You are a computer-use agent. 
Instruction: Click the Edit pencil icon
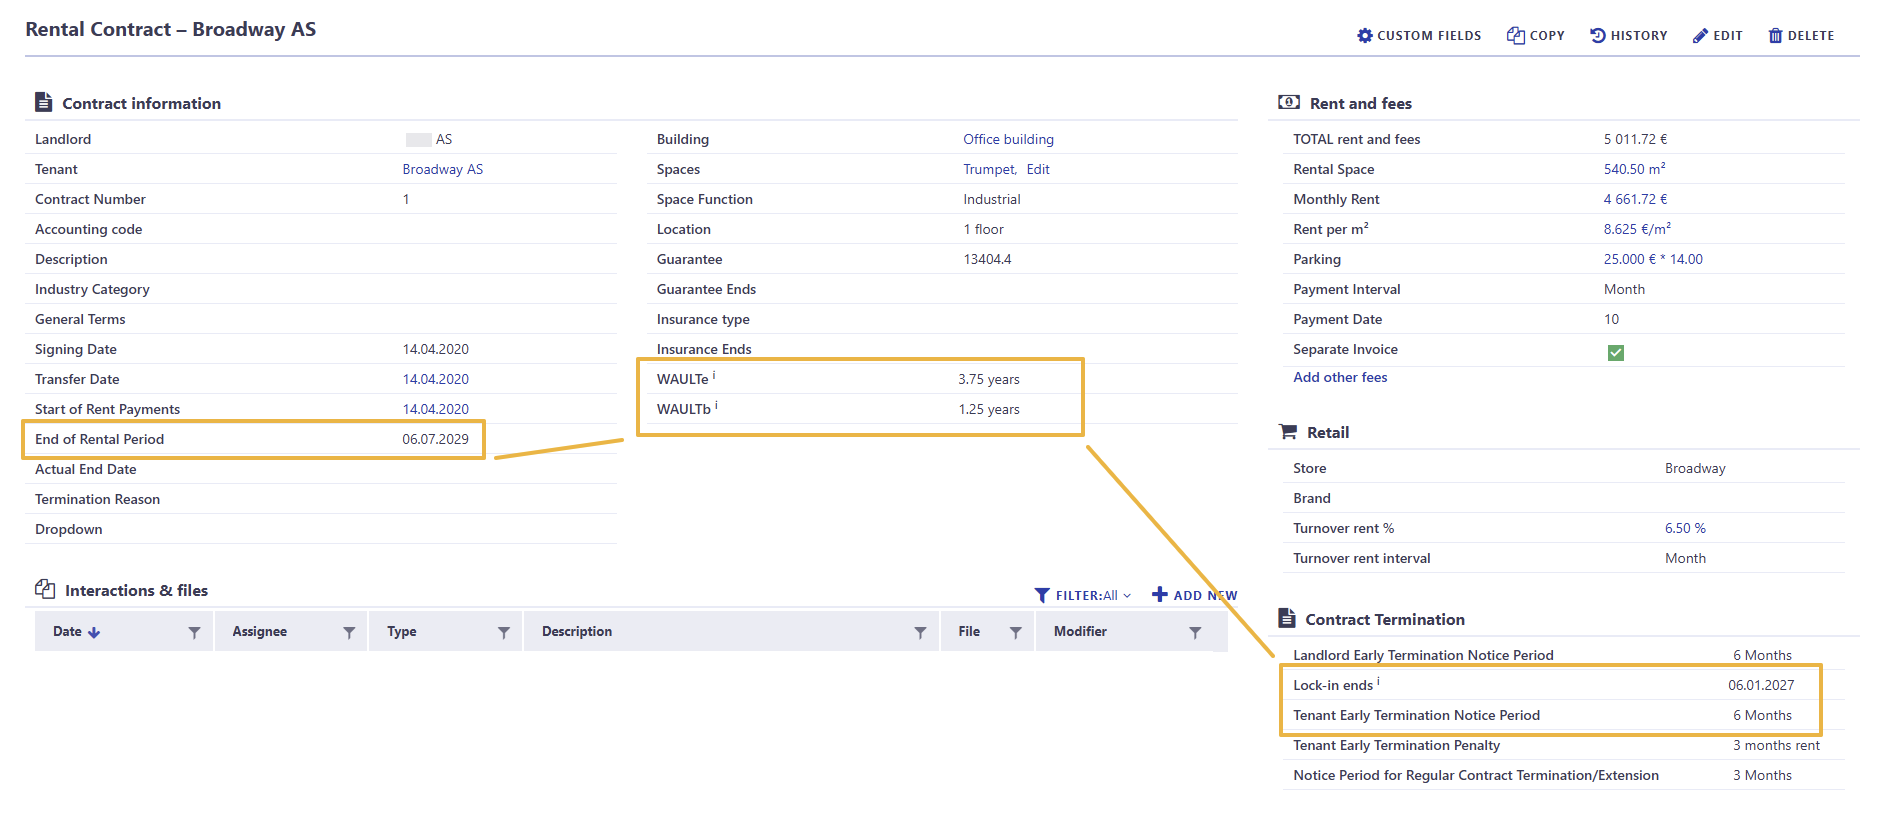click(1700, 36)
